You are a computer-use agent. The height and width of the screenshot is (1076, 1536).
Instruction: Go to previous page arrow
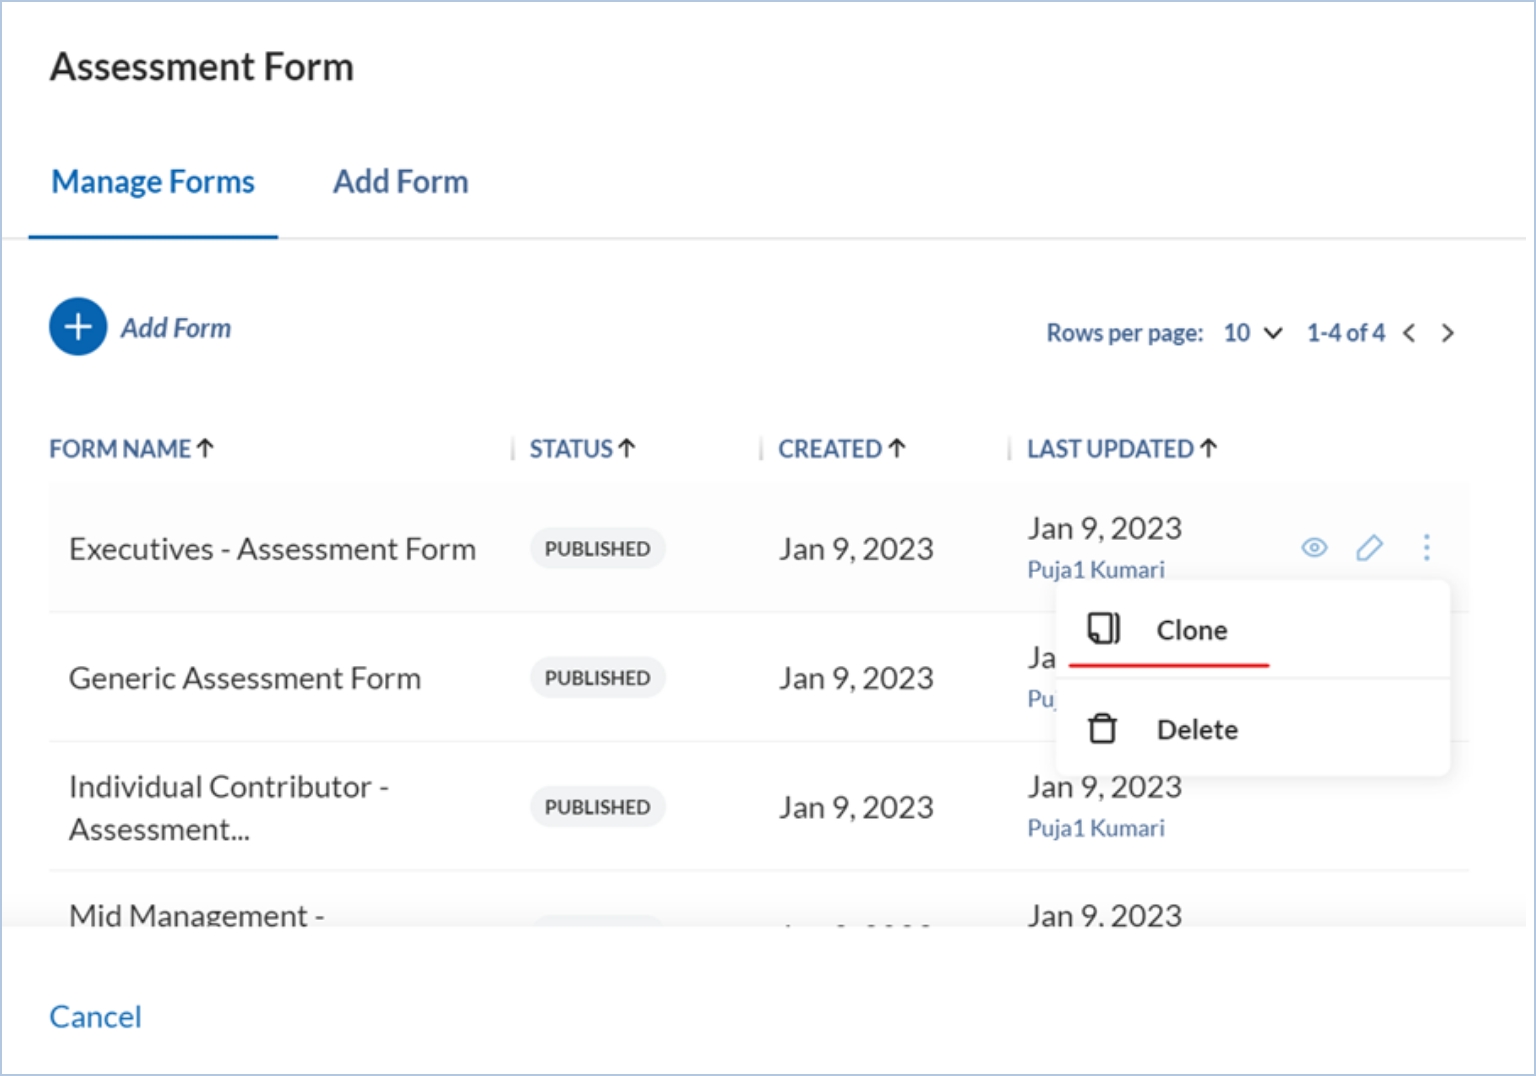click(x=1409, y=333)
